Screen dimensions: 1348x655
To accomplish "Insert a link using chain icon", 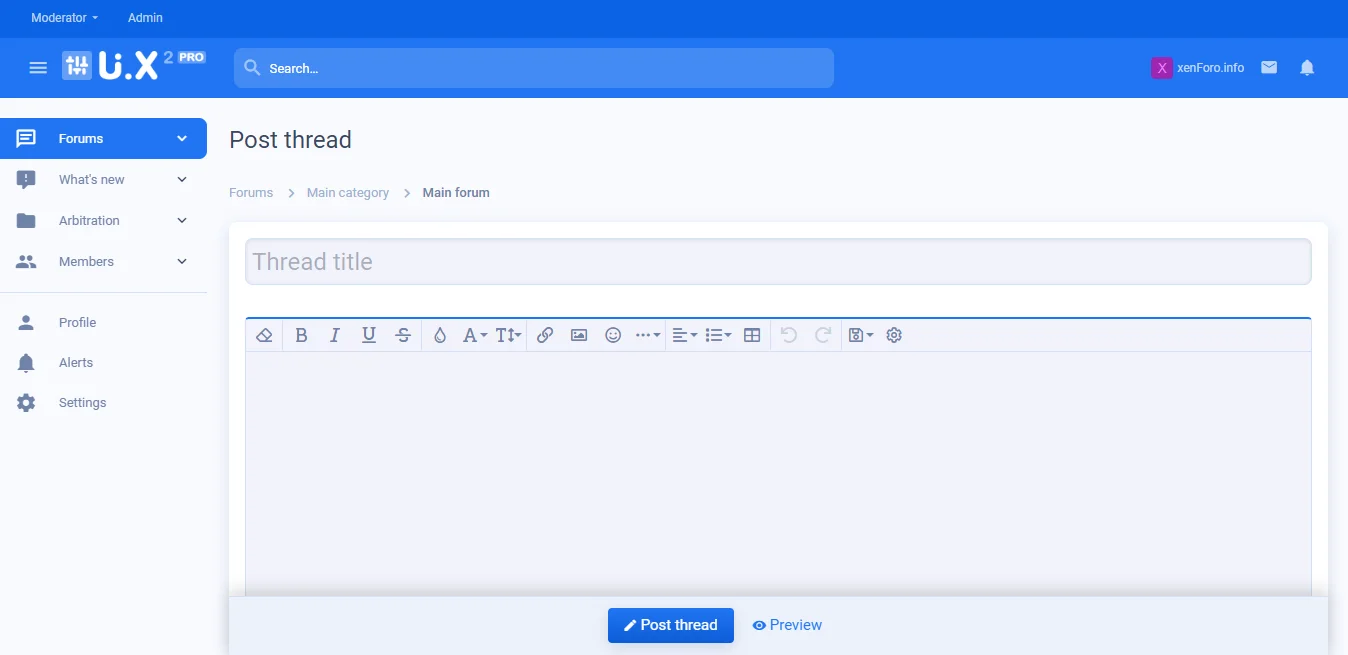I will (x=545, y=336).
